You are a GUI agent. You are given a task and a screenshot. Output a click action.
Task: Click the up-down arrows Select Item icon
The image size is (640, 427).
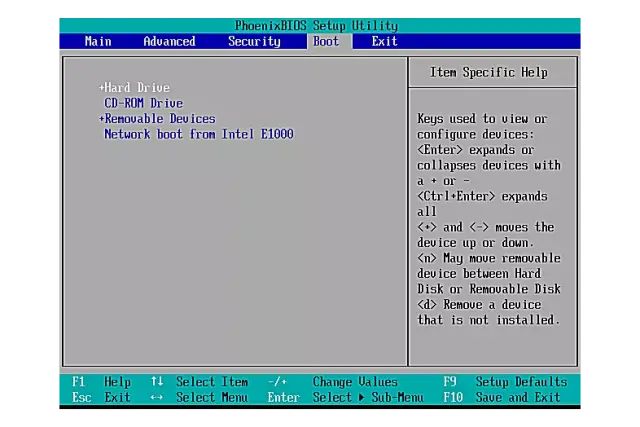[x=157, y=382]
